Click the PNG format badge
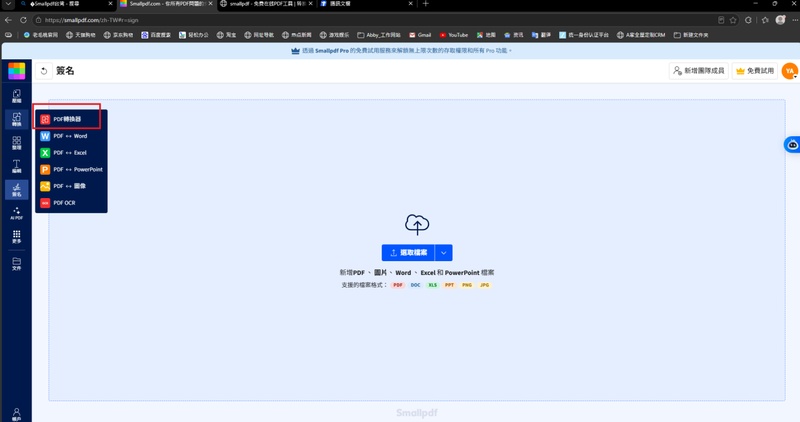Viewport: 800px width, 422px height. pyautogui.click(x=467, y=285)
